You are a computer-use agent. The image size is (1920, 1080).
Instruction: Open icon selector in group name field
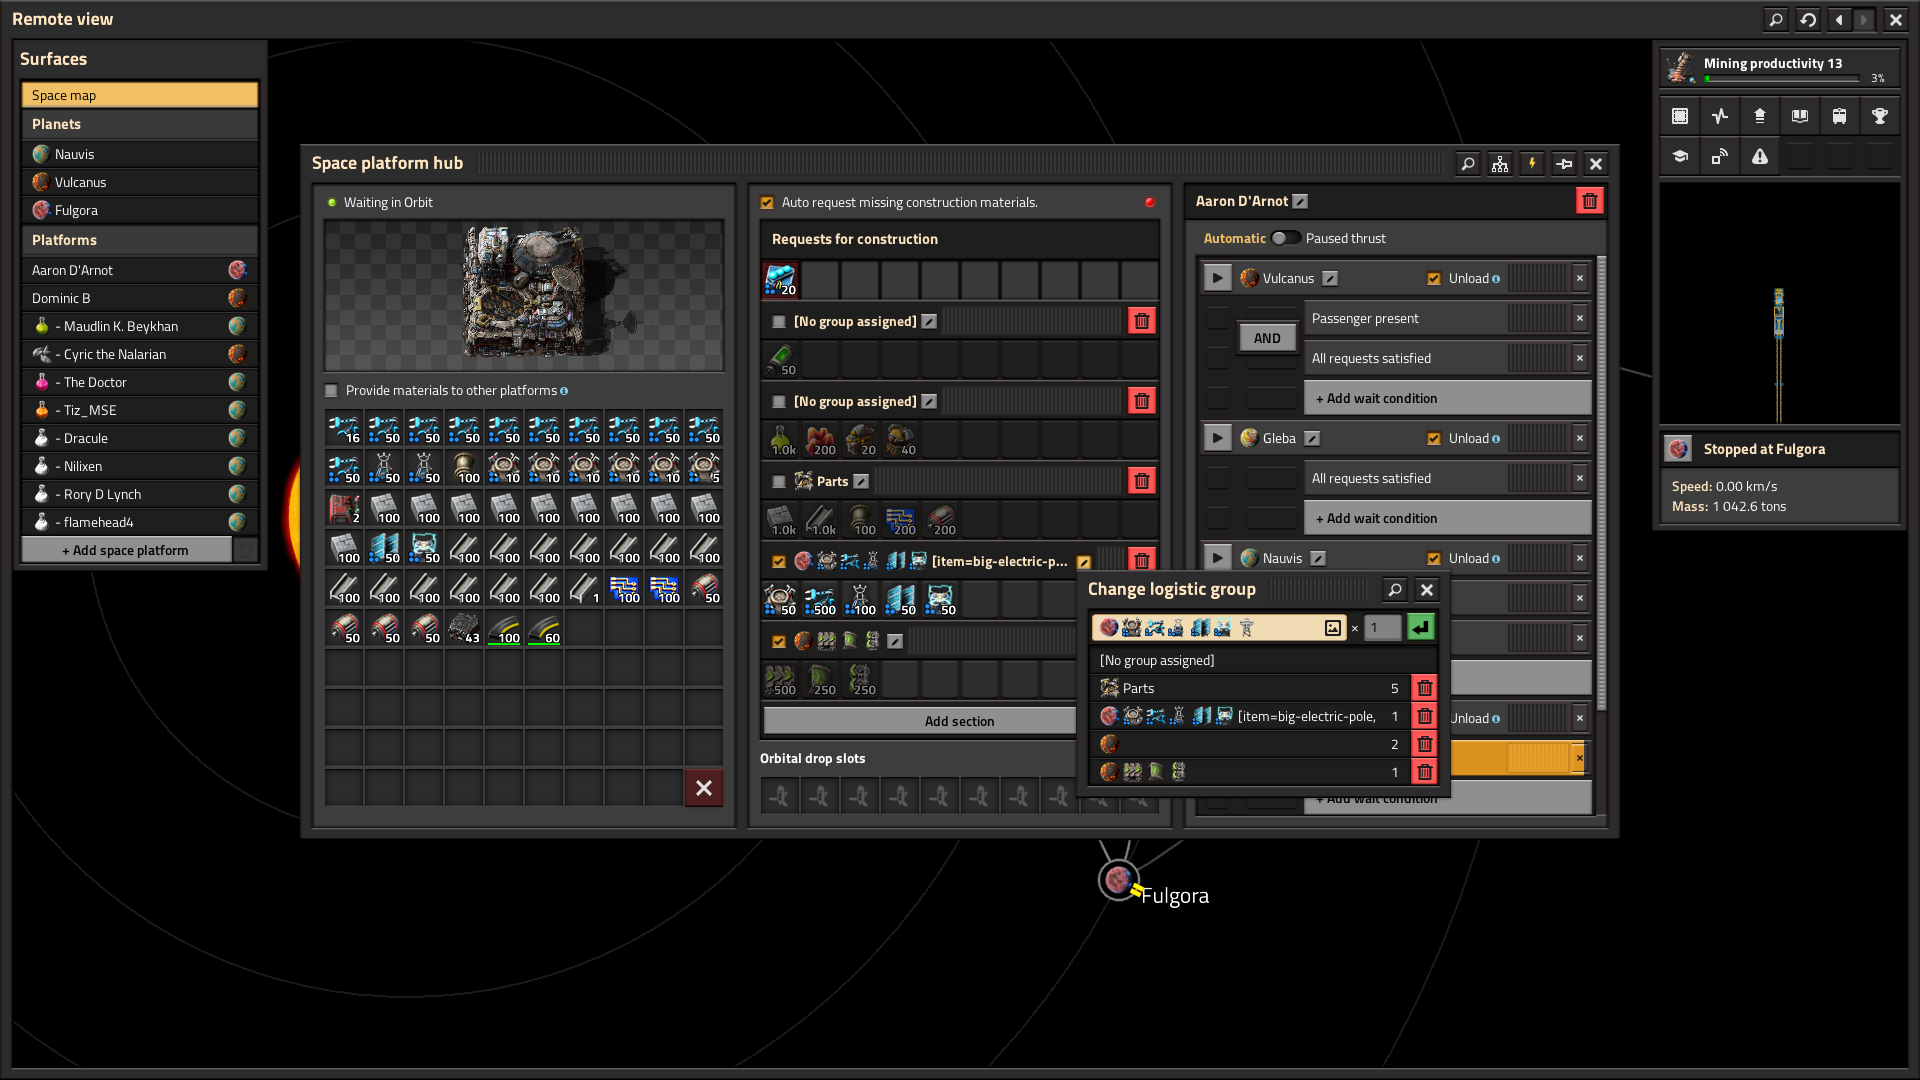1333,628
